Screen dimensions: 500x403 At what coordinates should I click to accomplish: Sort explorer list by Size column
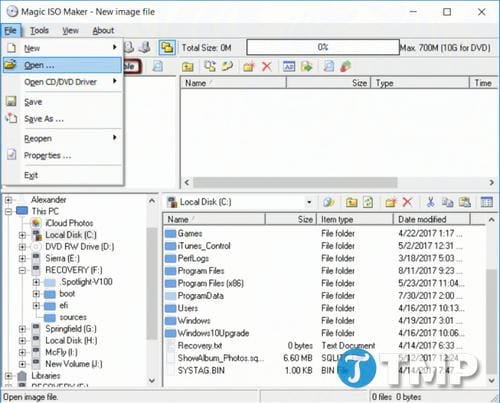tap(290, 219)
